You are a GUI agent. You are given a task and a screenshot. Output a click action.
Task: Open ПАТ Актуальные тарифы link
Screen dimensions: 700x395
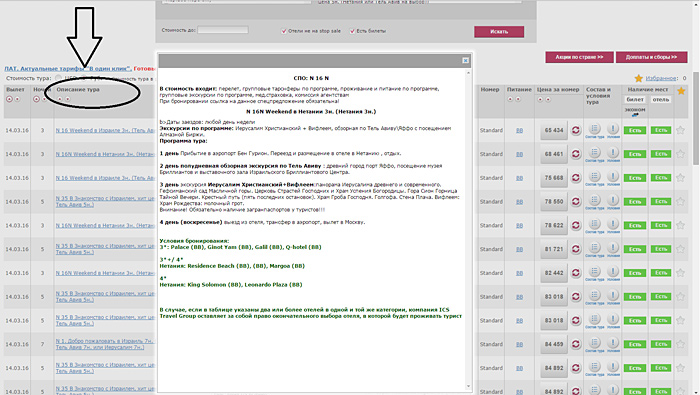click(68, 69)
